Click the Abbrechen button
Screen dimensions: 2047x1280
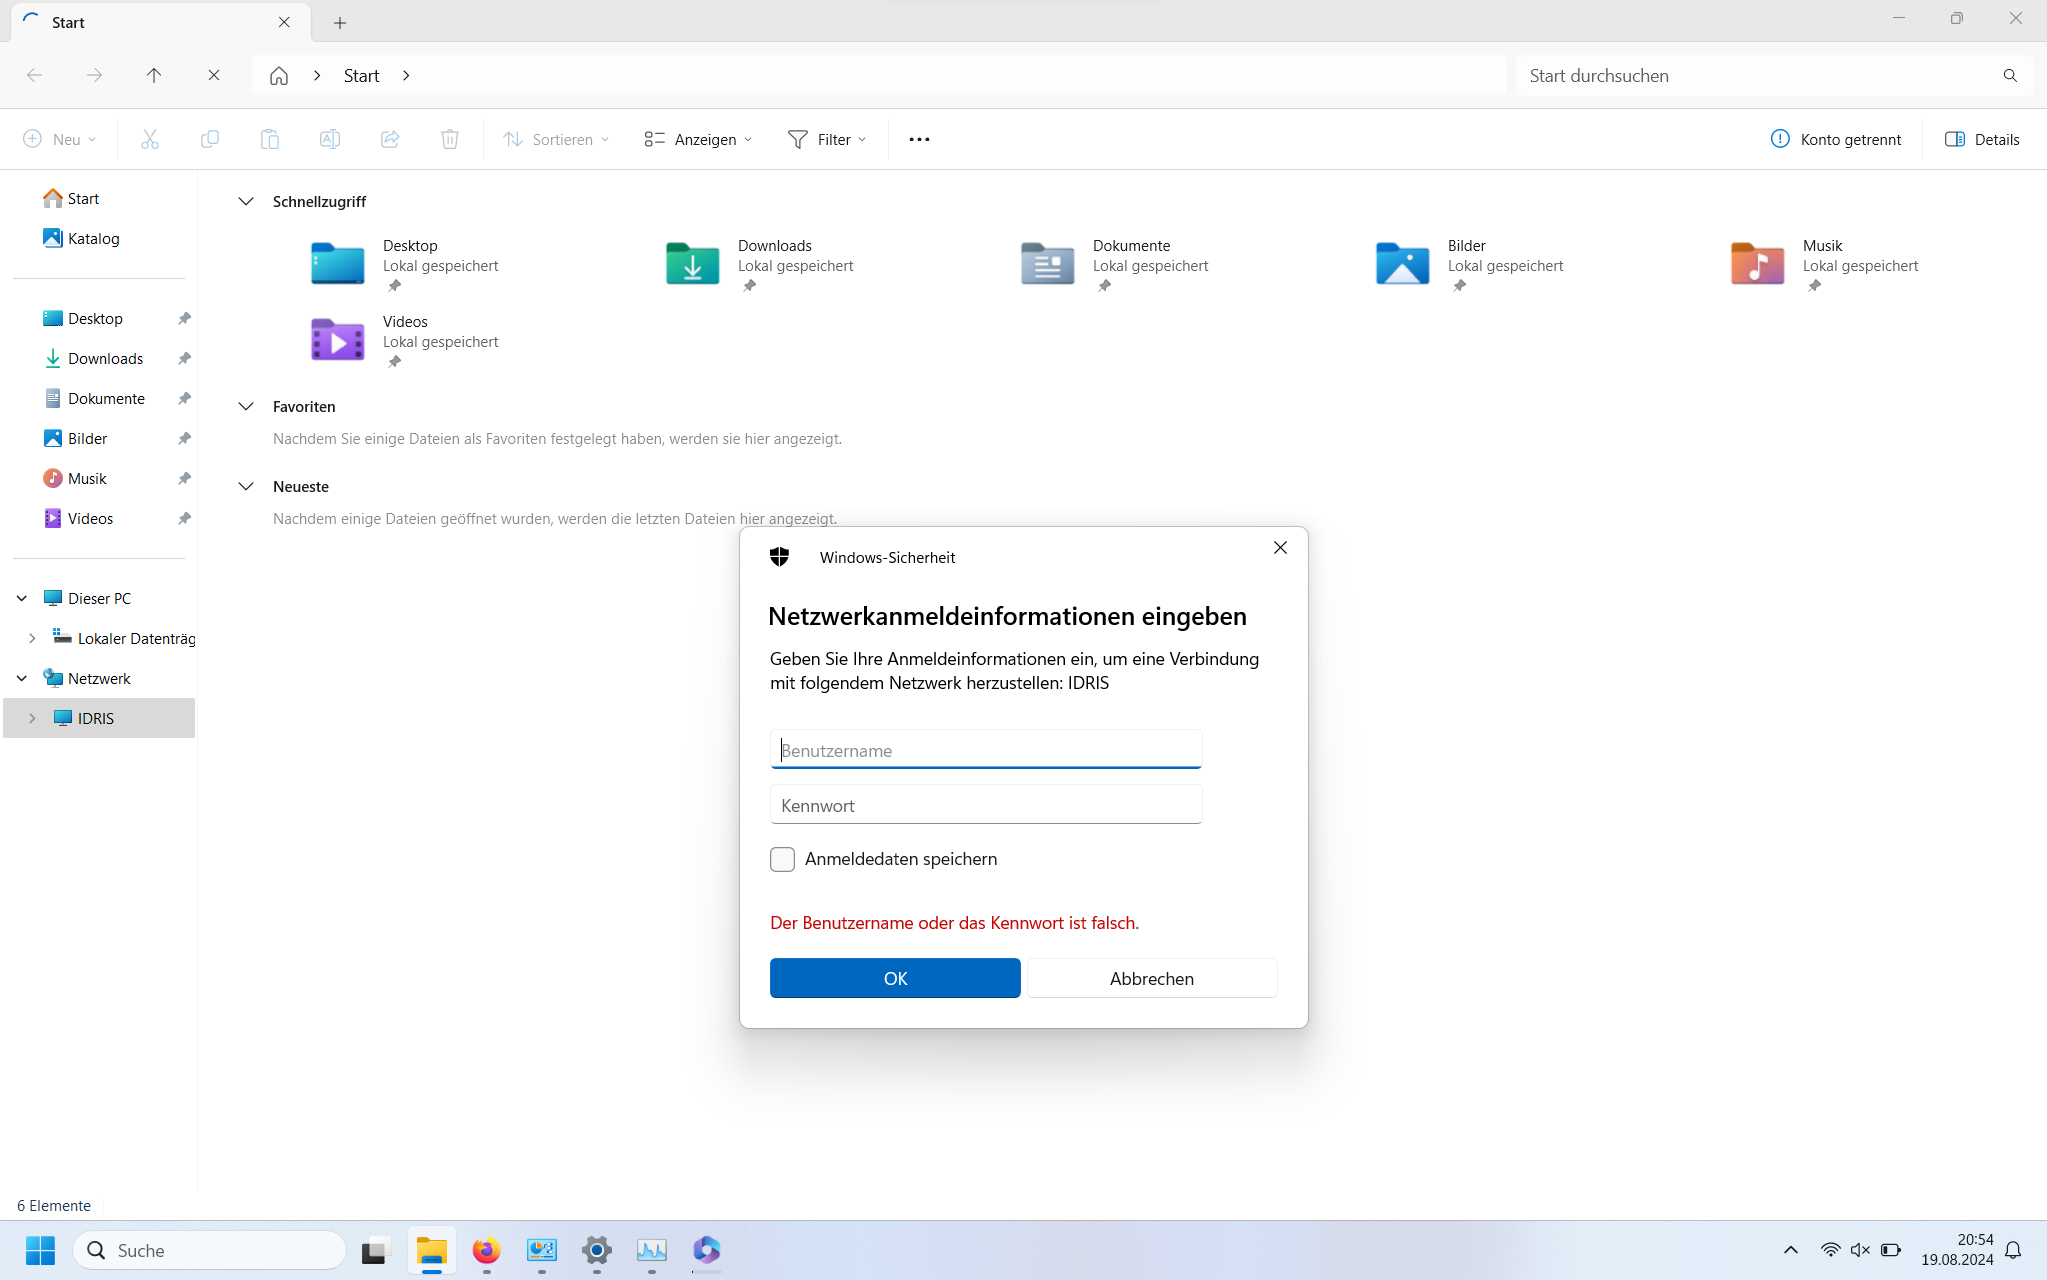(x=1151, y=979)
